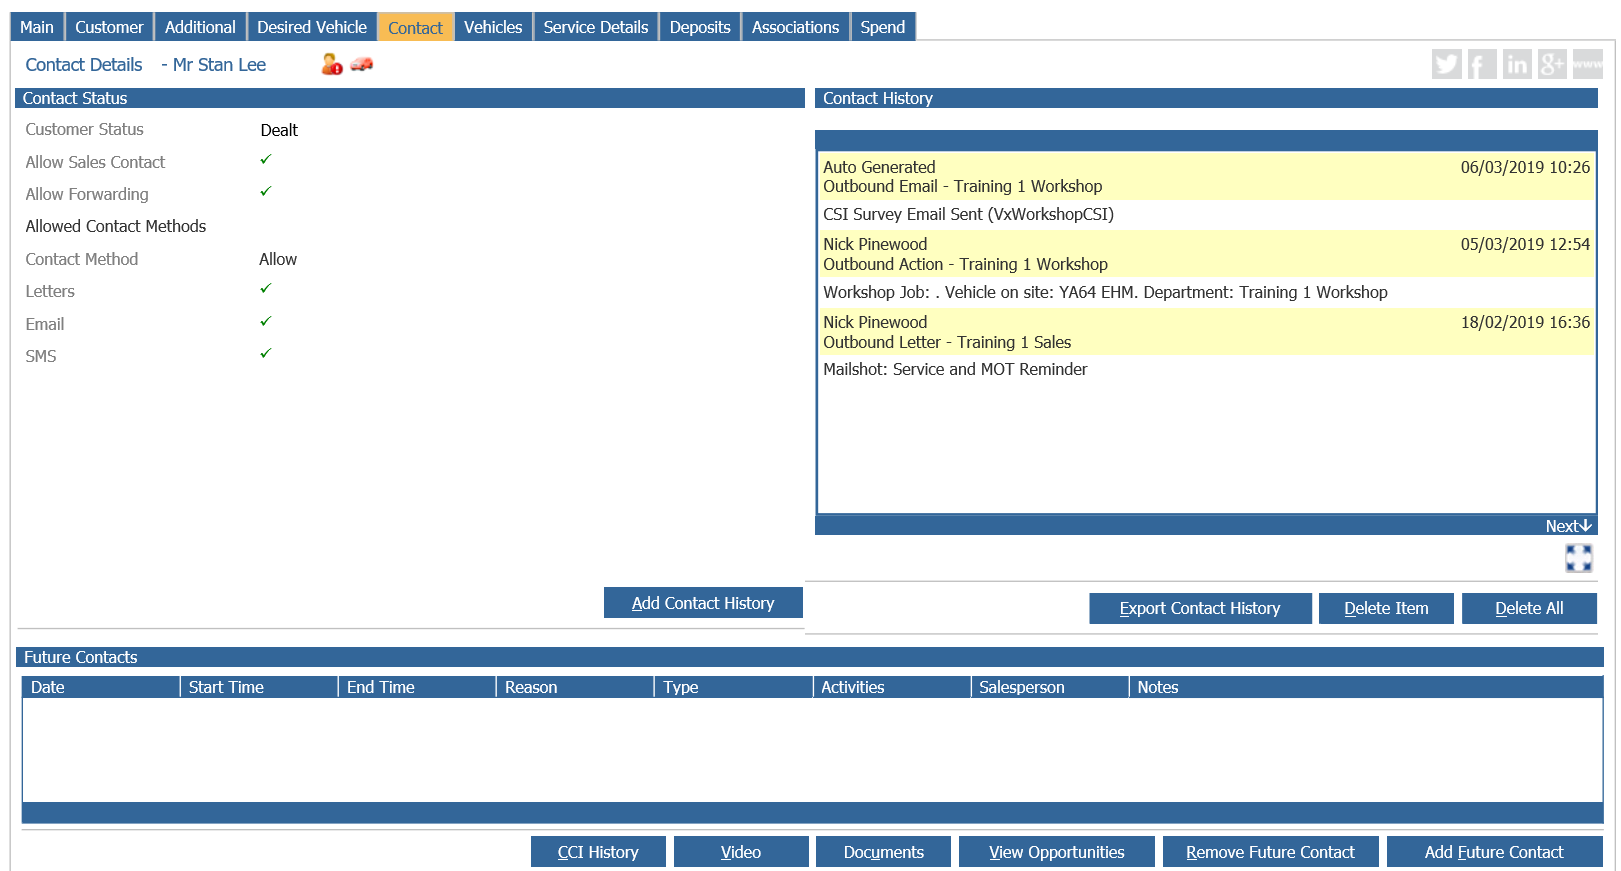Open the View Opportunities button
The width and height of the screenshot is (1621, 871).
[x=1057, y=852]
